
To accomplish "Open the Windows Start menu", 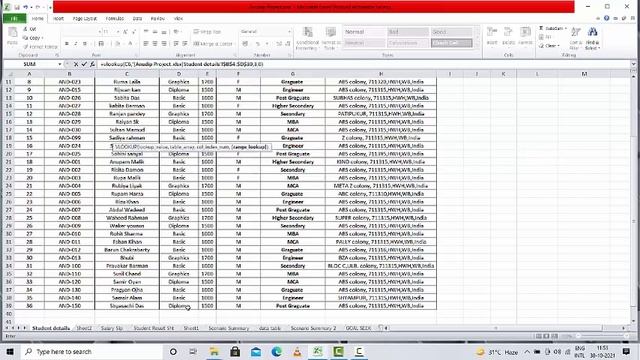I will [x=10, y=351].
